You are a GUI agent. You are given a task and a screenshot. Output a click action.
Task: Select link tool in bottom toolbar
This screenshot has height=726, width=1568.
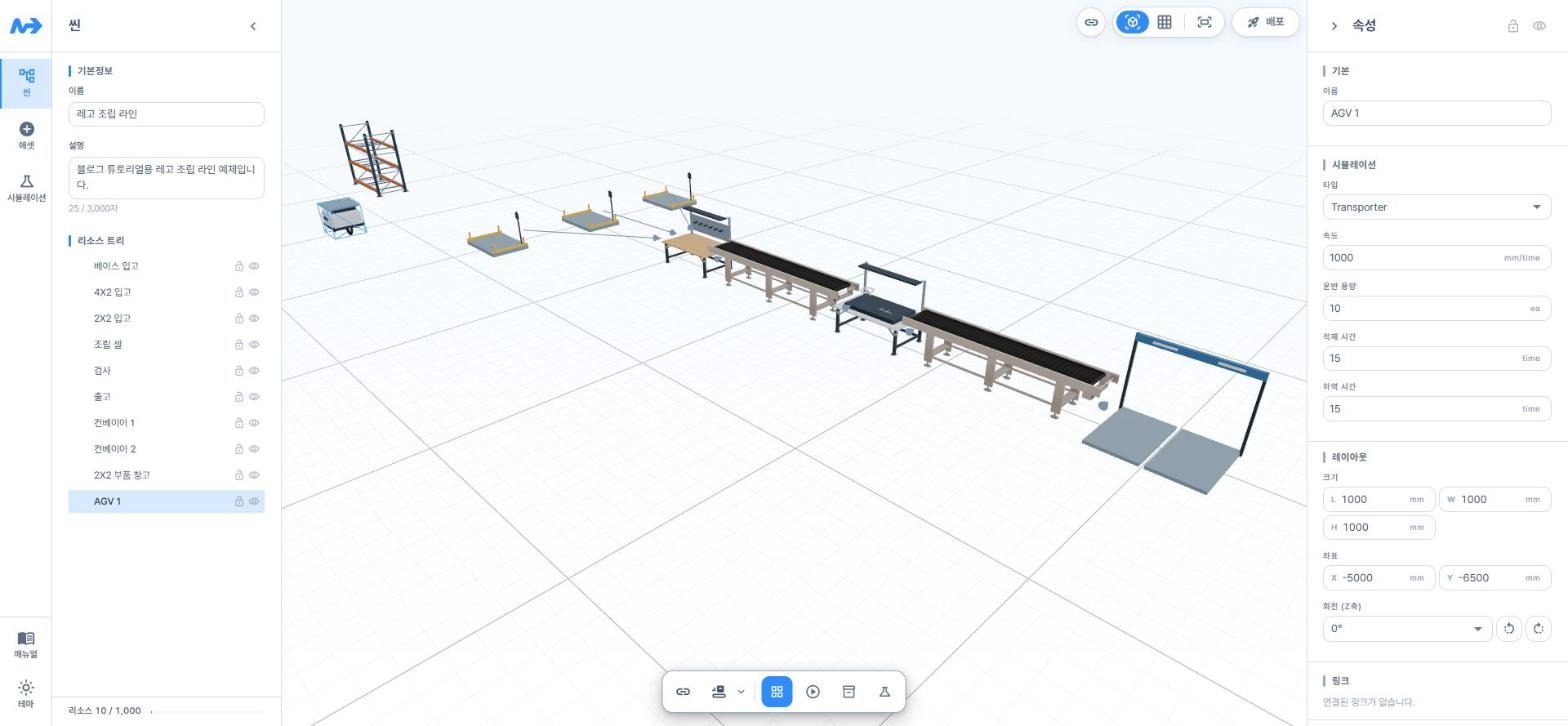(x=683, y=692)
